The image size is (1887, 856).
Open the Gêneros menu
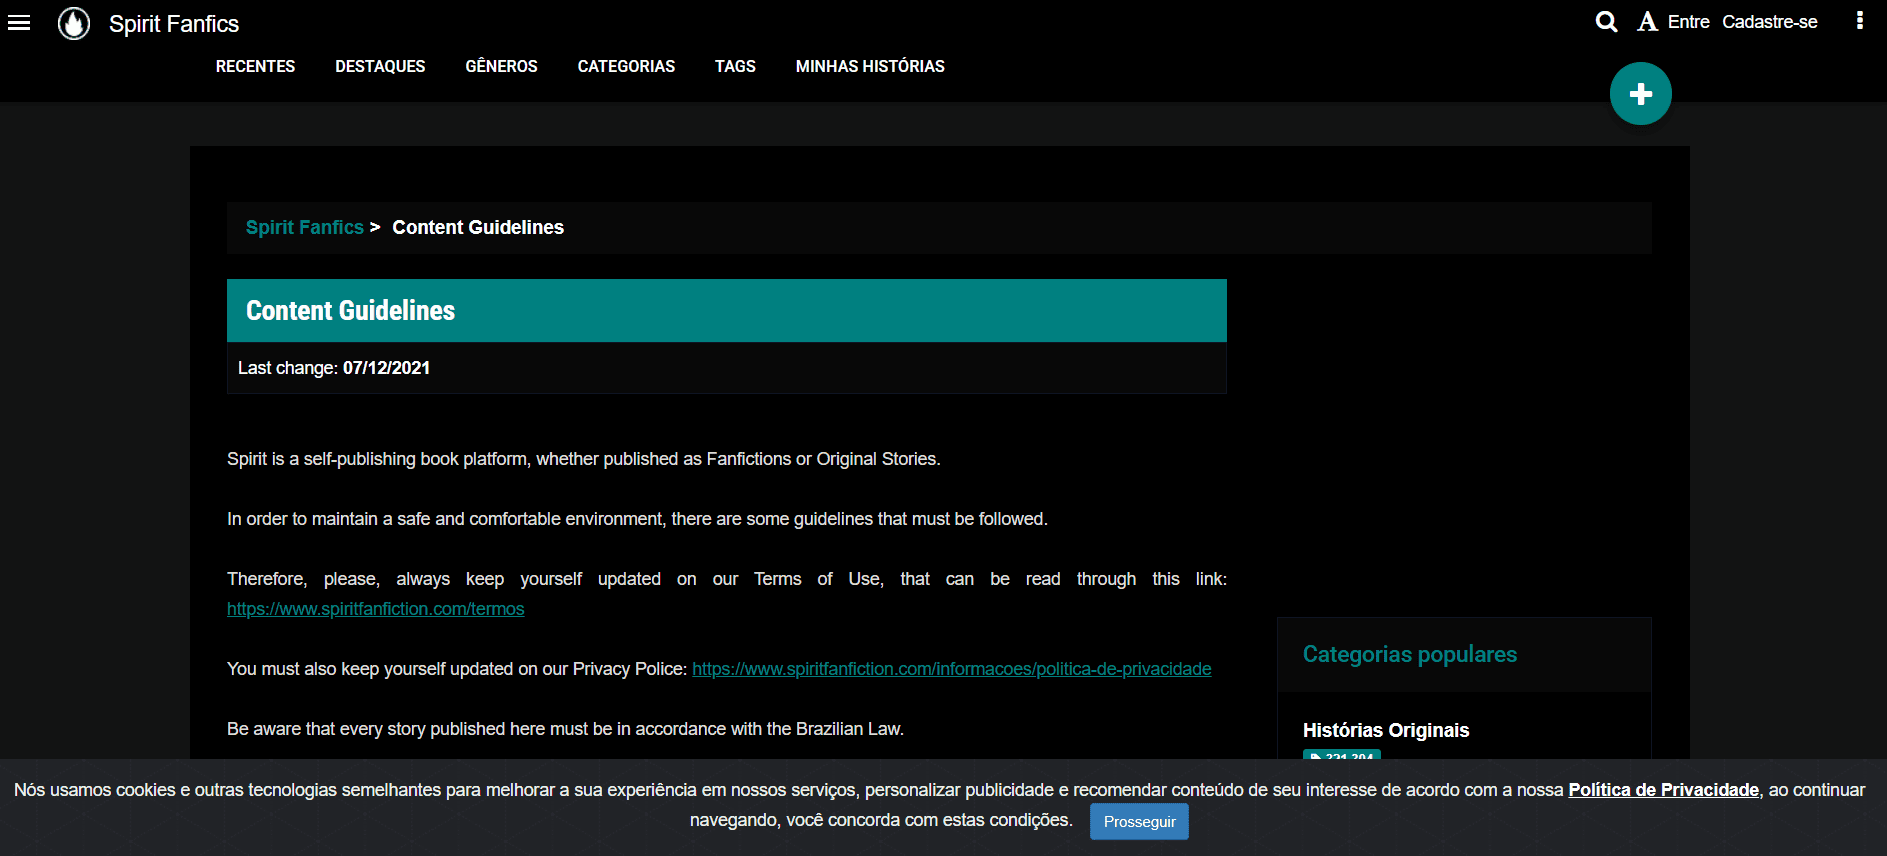pos(501,66)
